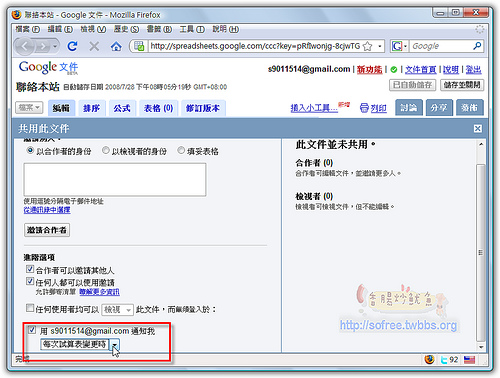The height and width of the screenshot is (378, 500).
Task: Open the 工具 (T) menu
Action: [192, 29]
